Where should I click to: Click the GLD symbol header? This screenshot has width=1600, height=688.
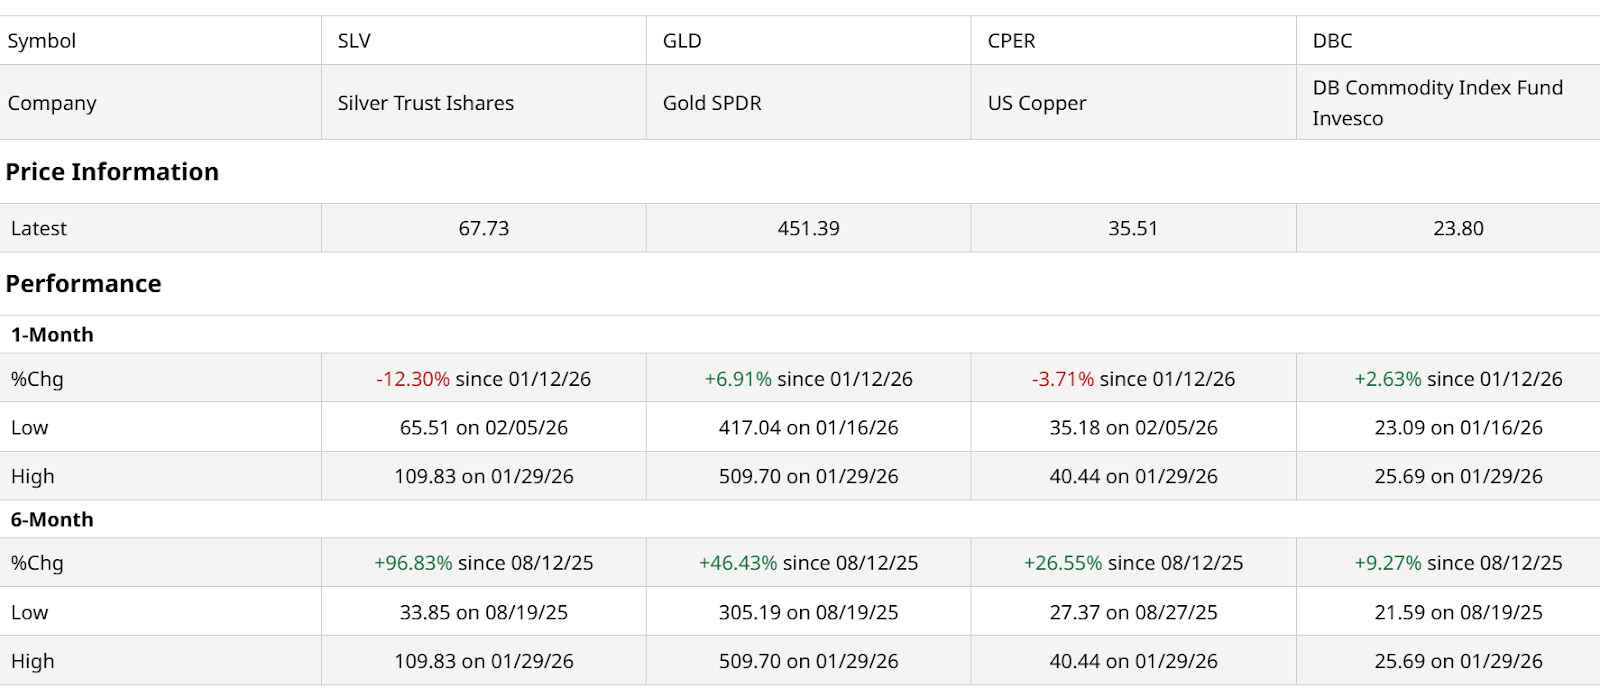[x=682, y=41]
